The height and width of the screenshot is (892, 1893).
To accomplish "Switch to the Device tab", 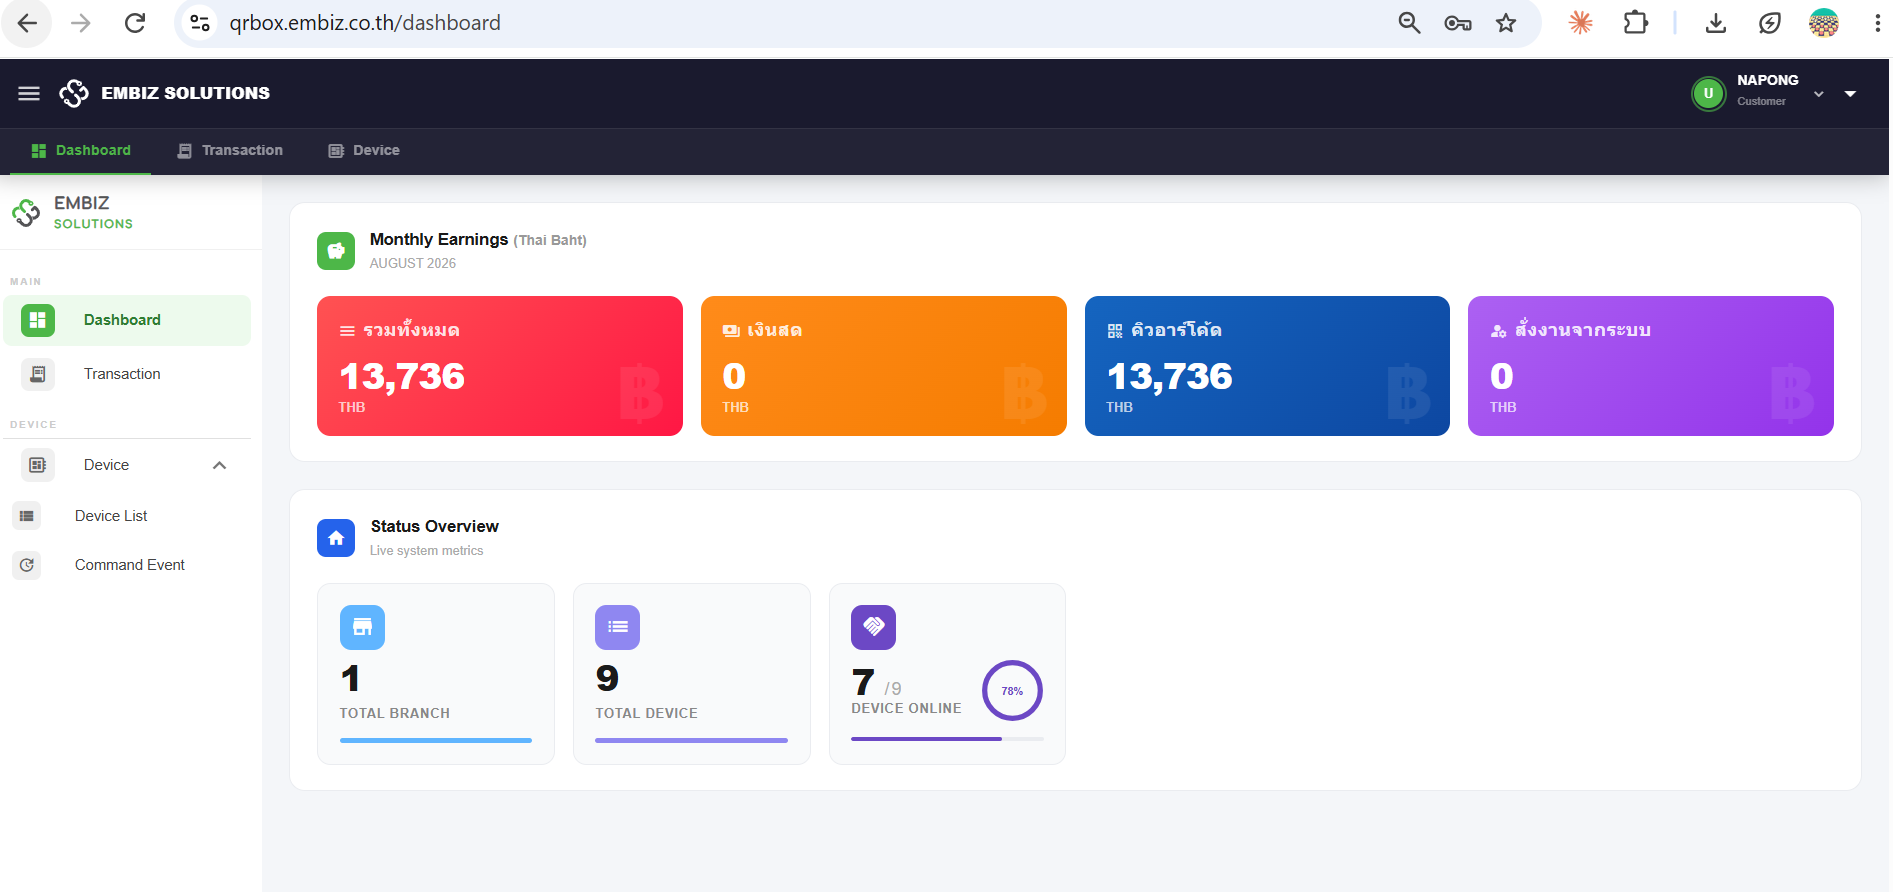I will tap(364, 151).
